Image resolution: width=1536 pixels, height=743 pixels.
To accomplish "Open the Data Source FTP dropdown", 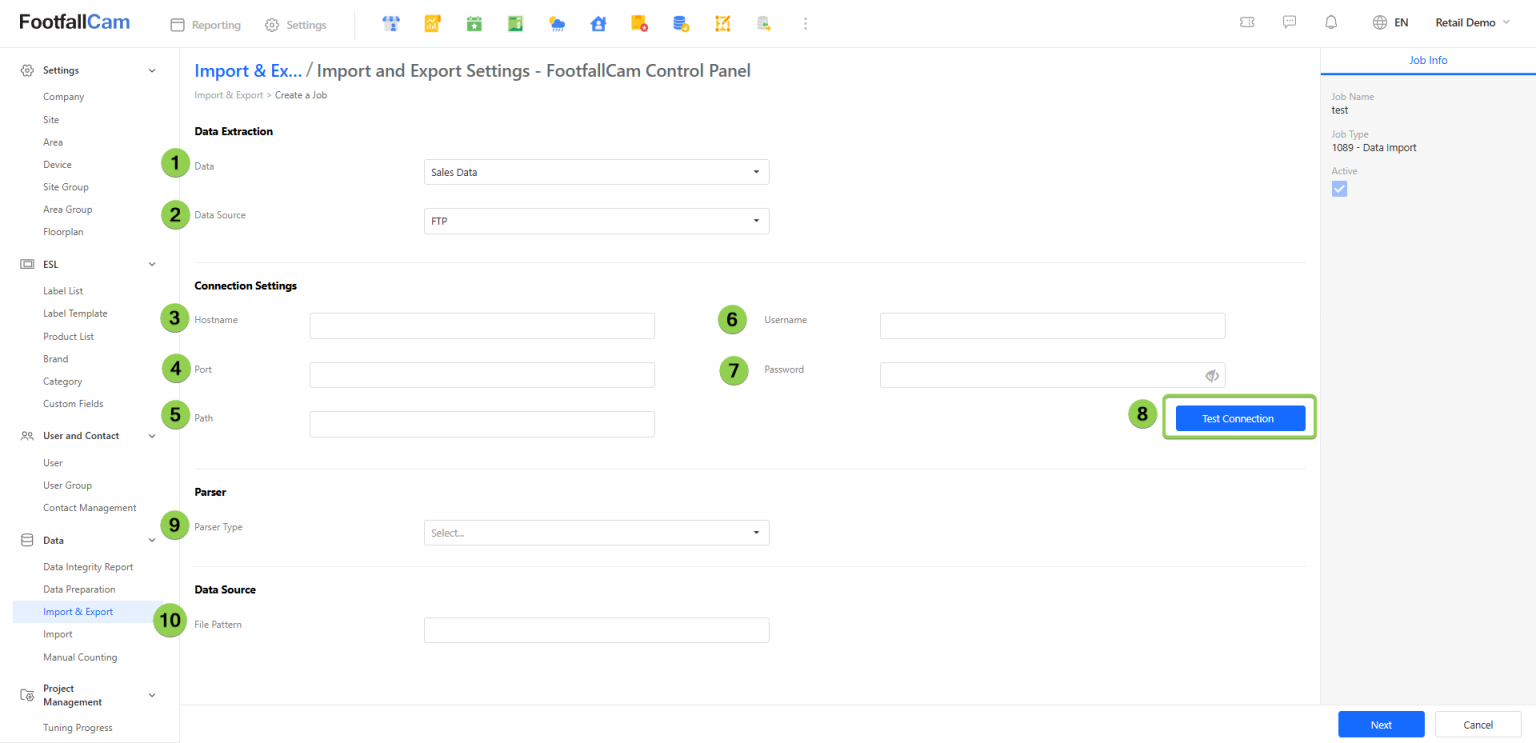I will pyautogui.click(x=597, y=221).
